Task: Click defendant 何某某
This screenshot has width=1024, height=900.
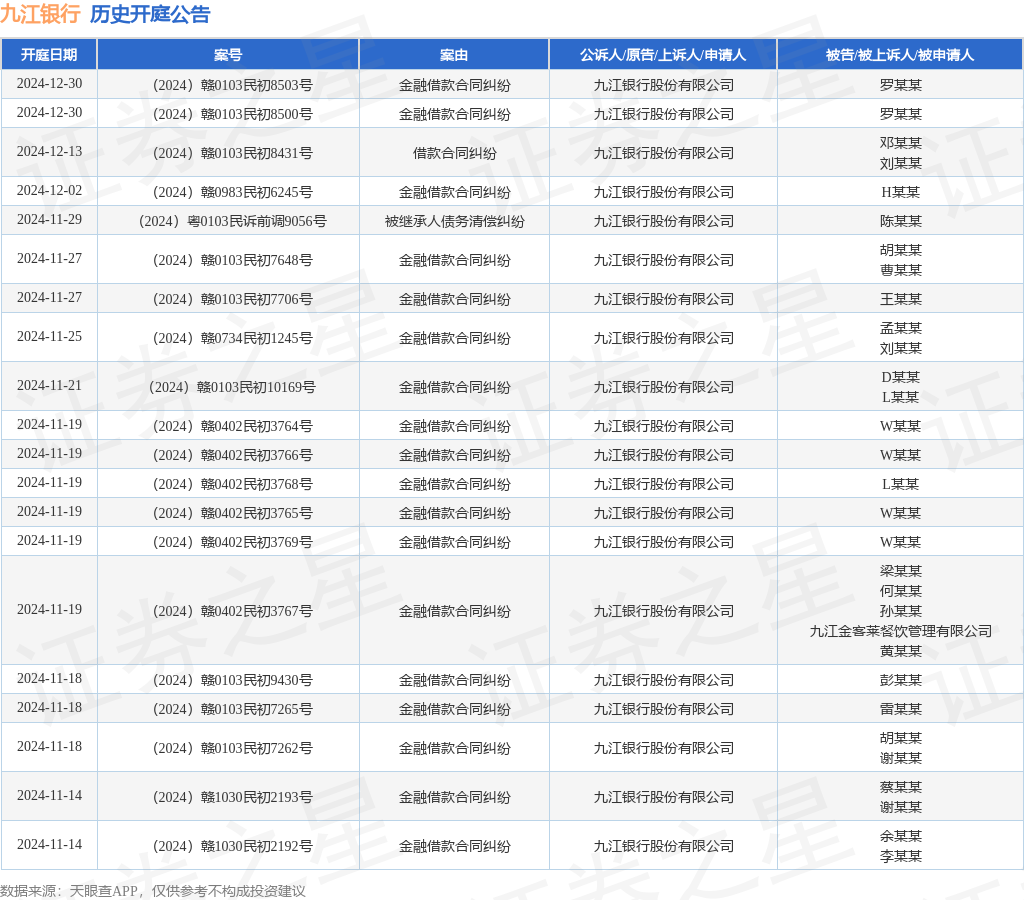Action: [x=901, y=591]
